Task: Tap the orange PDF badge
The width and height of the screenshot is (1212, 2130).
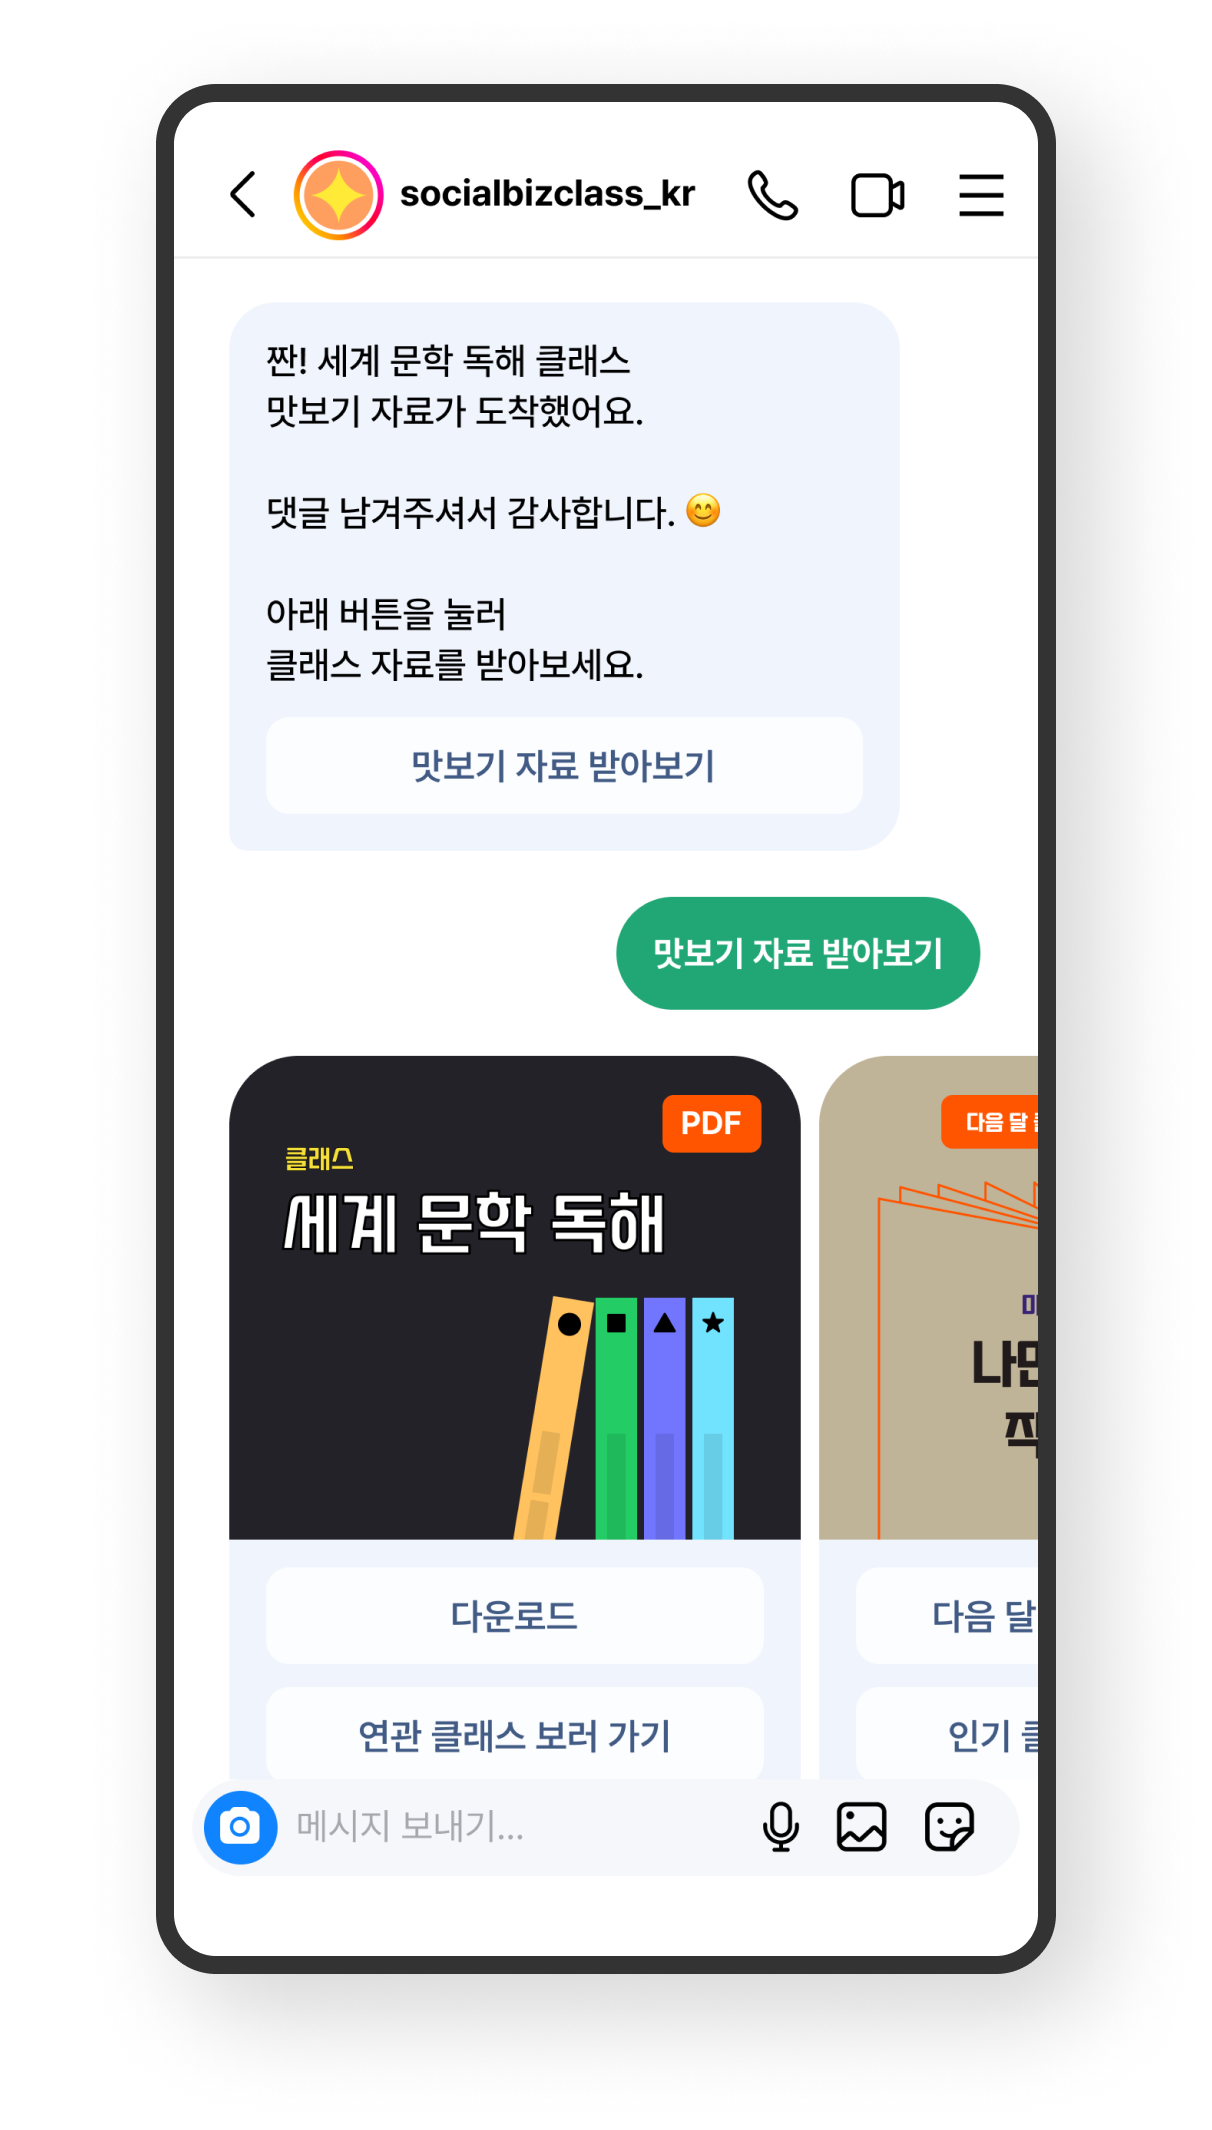Action: coord(711,1123)
